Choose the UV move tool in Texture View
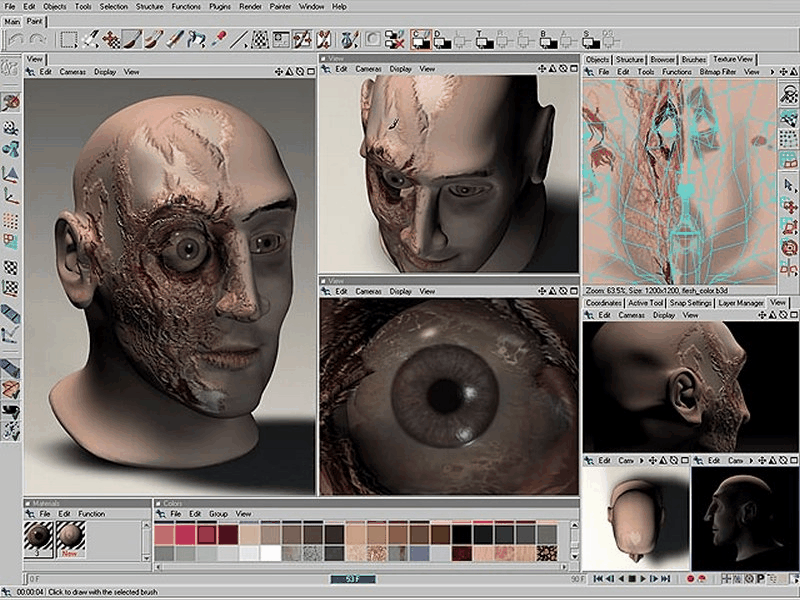The height and width of the screenshot is (600, 800). [x=789, y=206]
